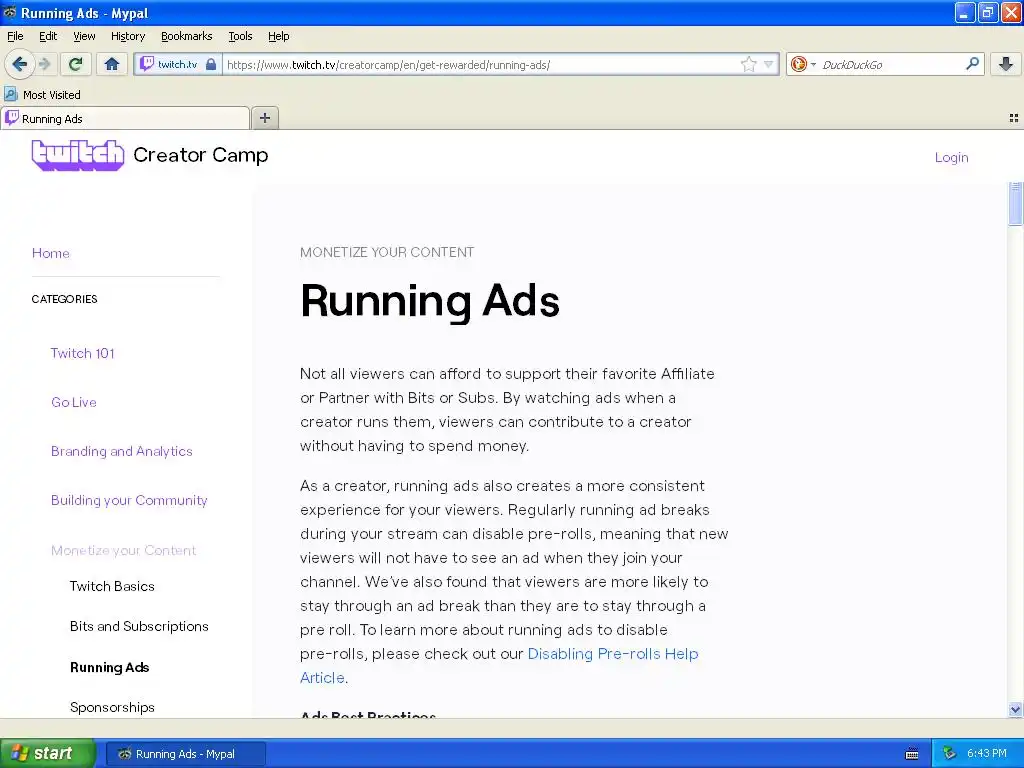
Task: Open the Twitch Basics sub-item
Action: coord(112,586)
